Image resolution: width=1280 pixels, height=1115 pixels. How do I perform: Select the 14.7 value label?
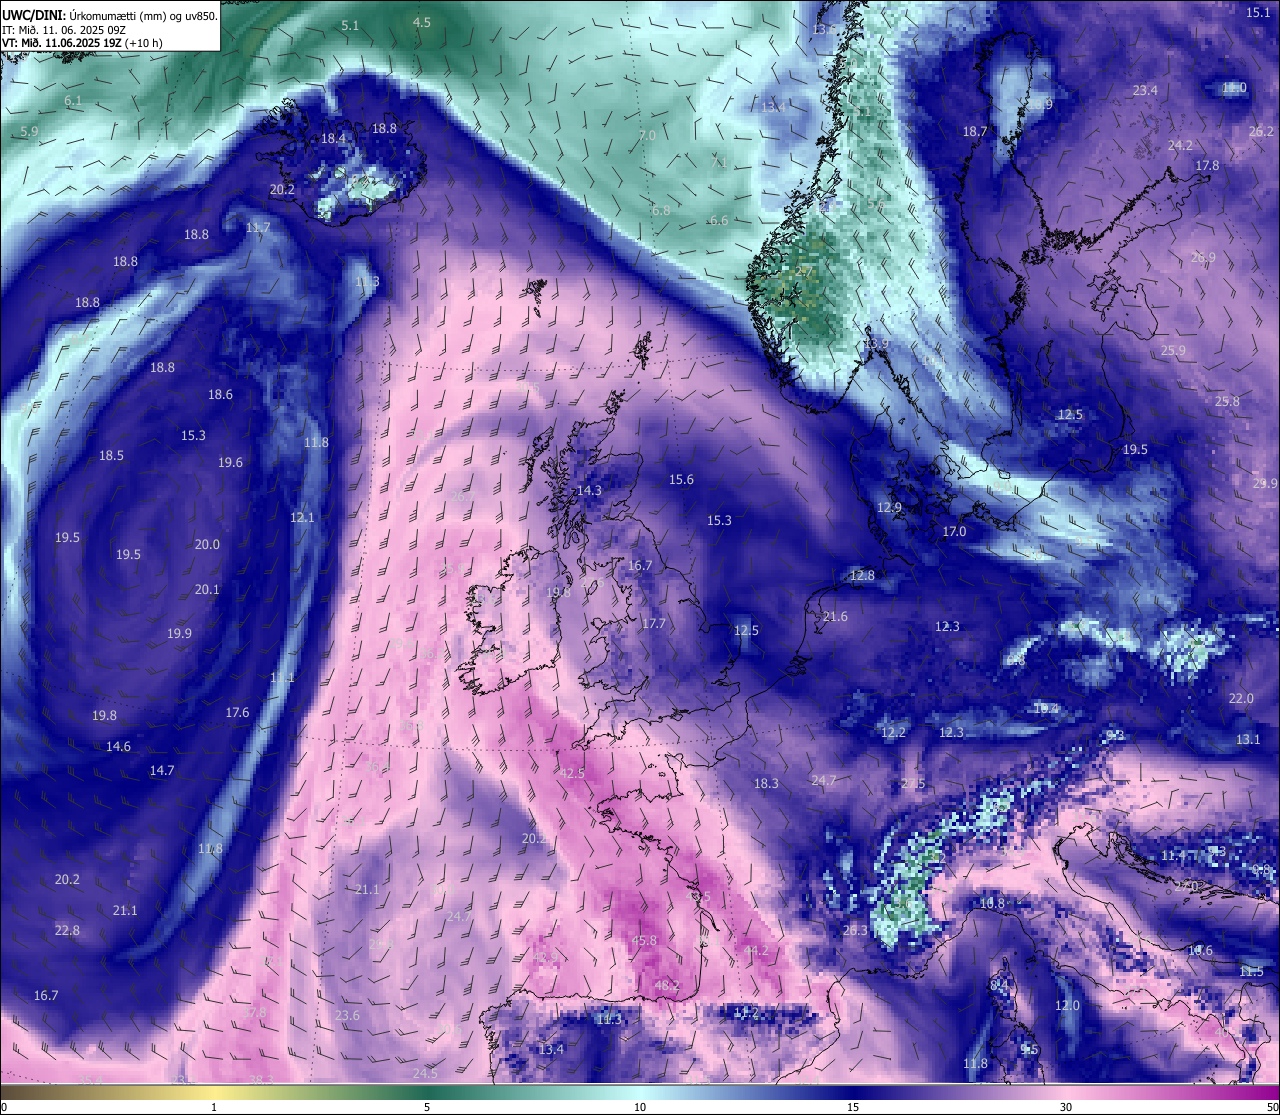pyautogui.click(x=162, y=770)
